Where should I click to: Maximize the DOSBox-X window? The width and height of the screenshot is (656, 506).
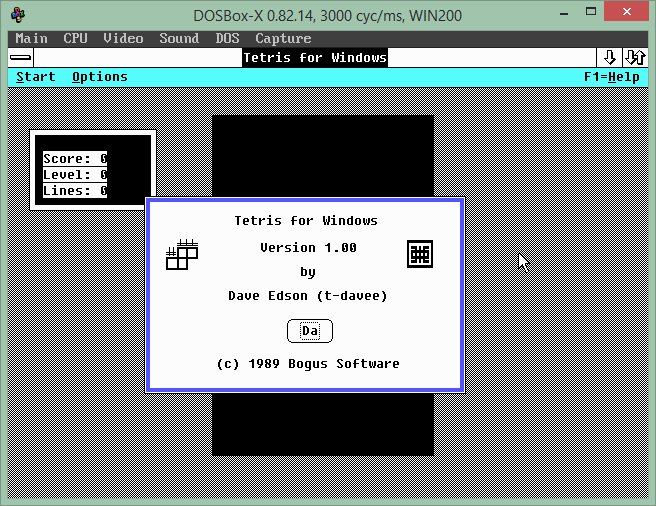coord(591,12)
